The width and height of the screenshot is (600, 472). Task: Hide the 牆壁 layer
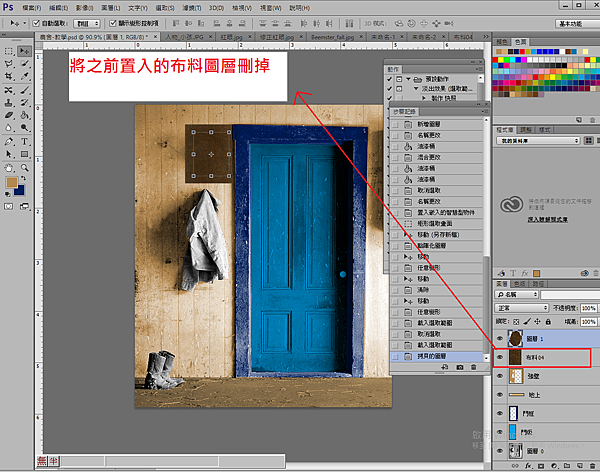tap(500, 376)
